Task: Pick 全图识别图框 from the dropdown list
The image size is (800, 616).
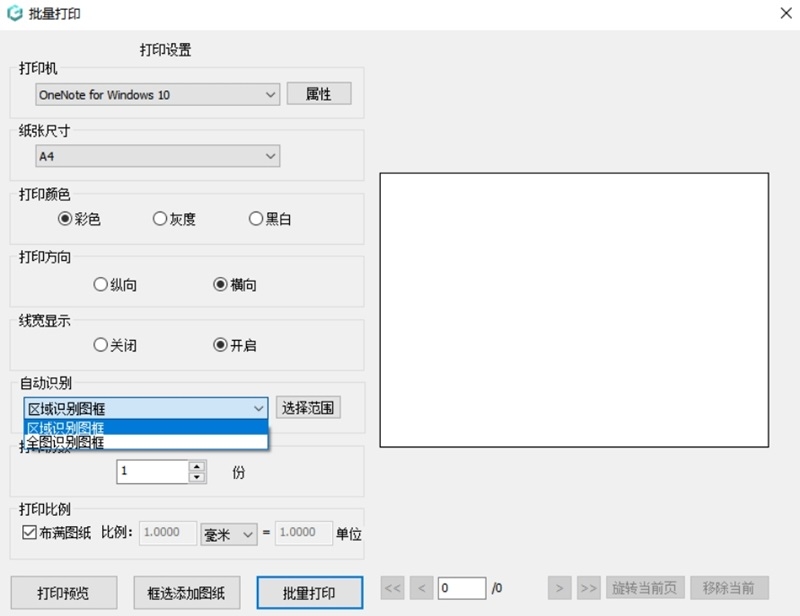Action: pyautogui.click(x=146, y=442)
